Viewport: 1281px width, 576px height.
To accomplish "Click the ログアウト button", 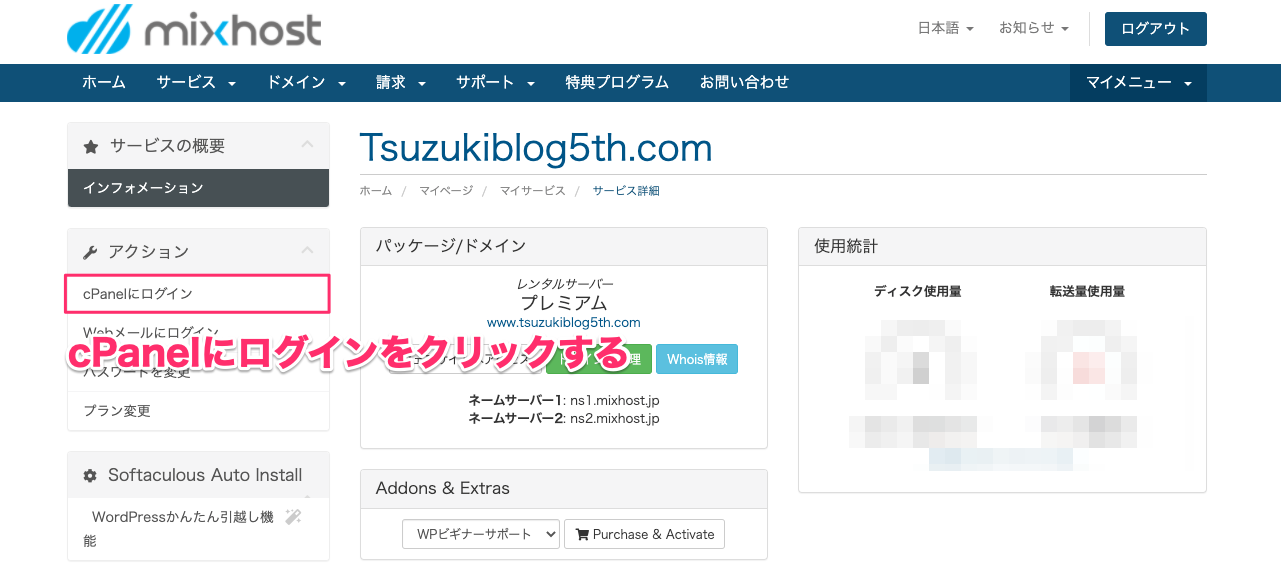I will (x=1155, y=29).
